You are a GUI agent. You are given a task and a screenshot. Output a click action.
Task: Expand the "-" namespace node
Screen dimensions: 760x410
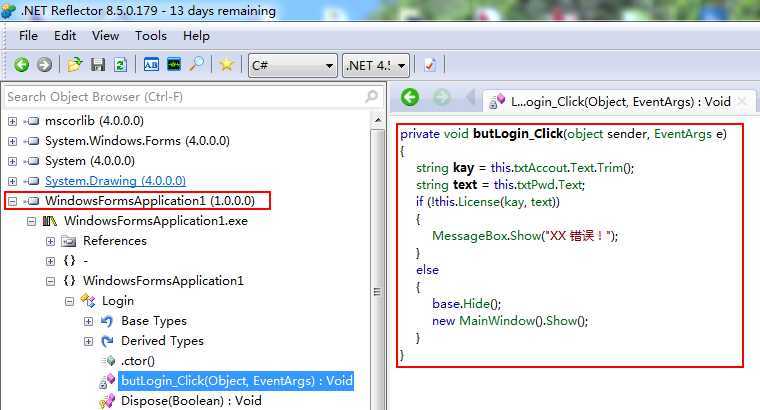pyautogui.click(x=50, y=261)
